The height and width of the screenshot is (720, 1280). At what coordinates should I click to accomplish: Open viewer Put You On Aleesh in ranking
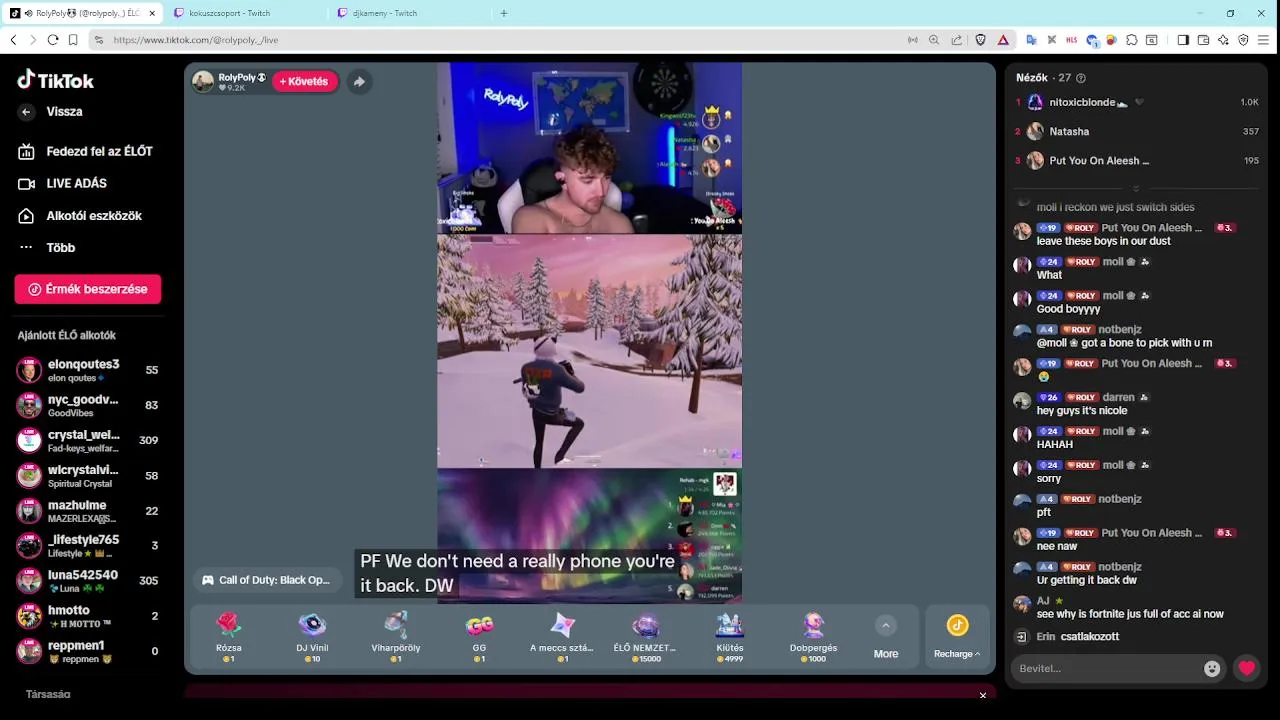[1137, 160]
